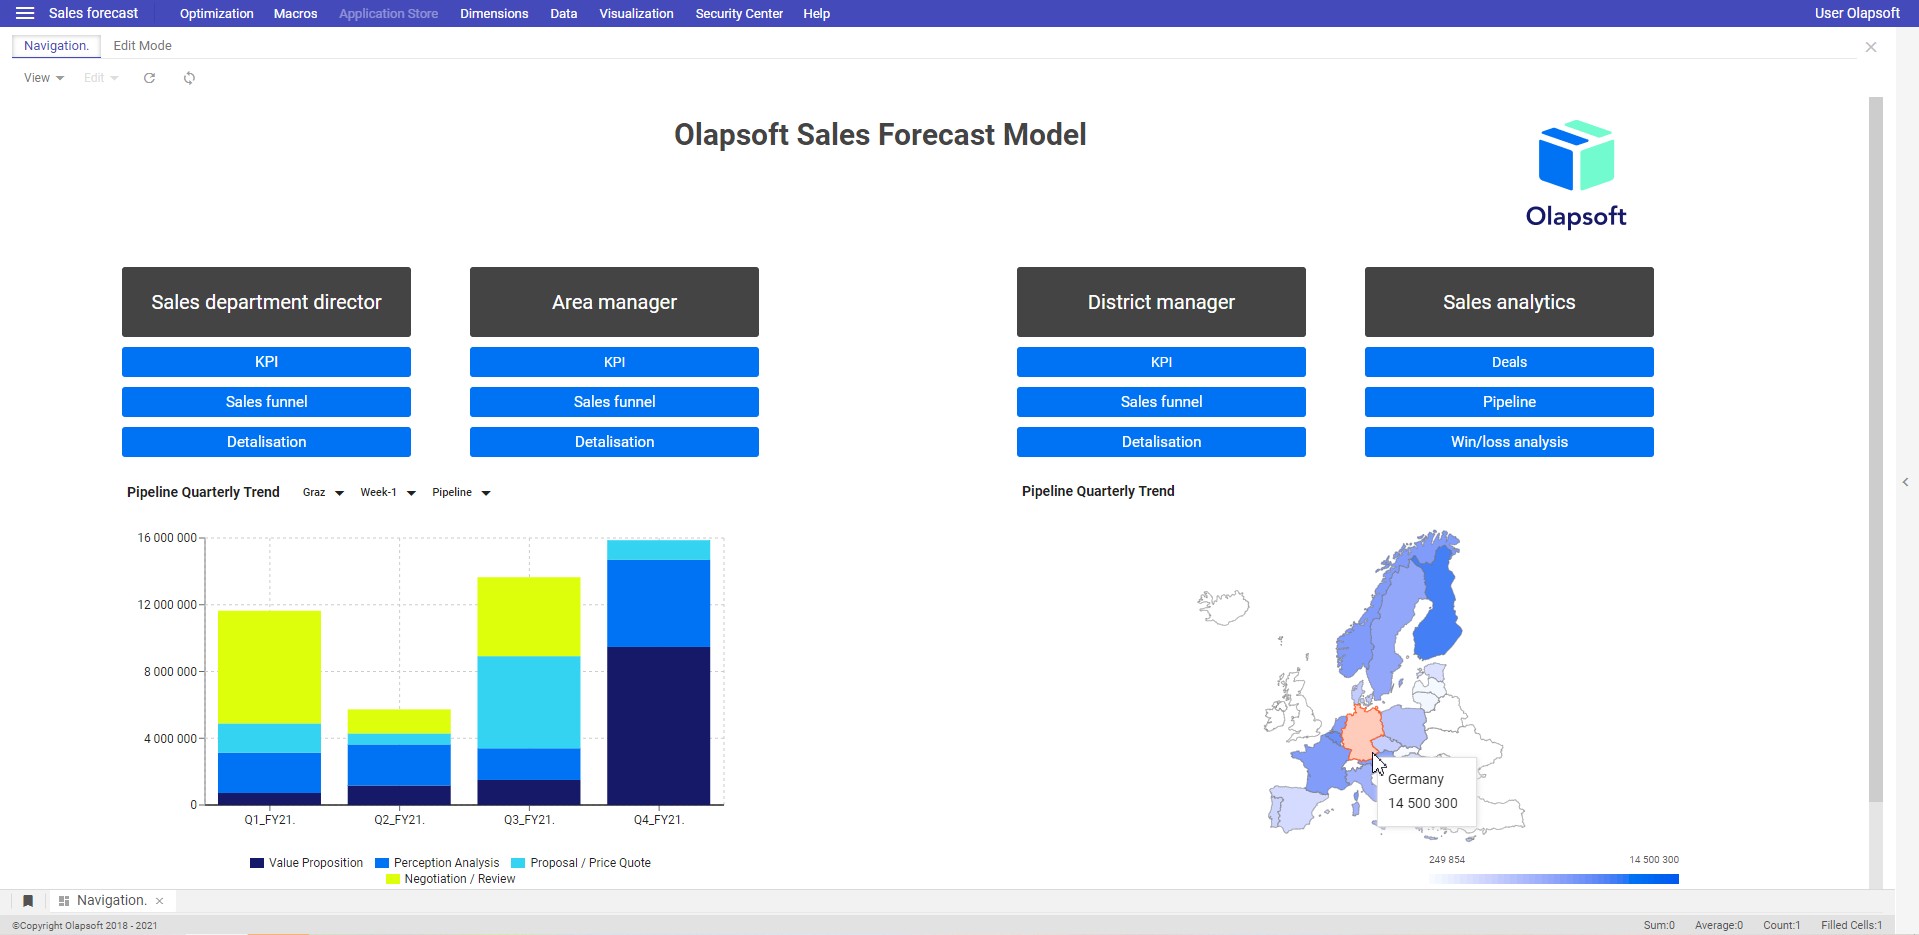
Task: Click the dashboard icon on Navigation tab
Action: click(x=64, y=901)
